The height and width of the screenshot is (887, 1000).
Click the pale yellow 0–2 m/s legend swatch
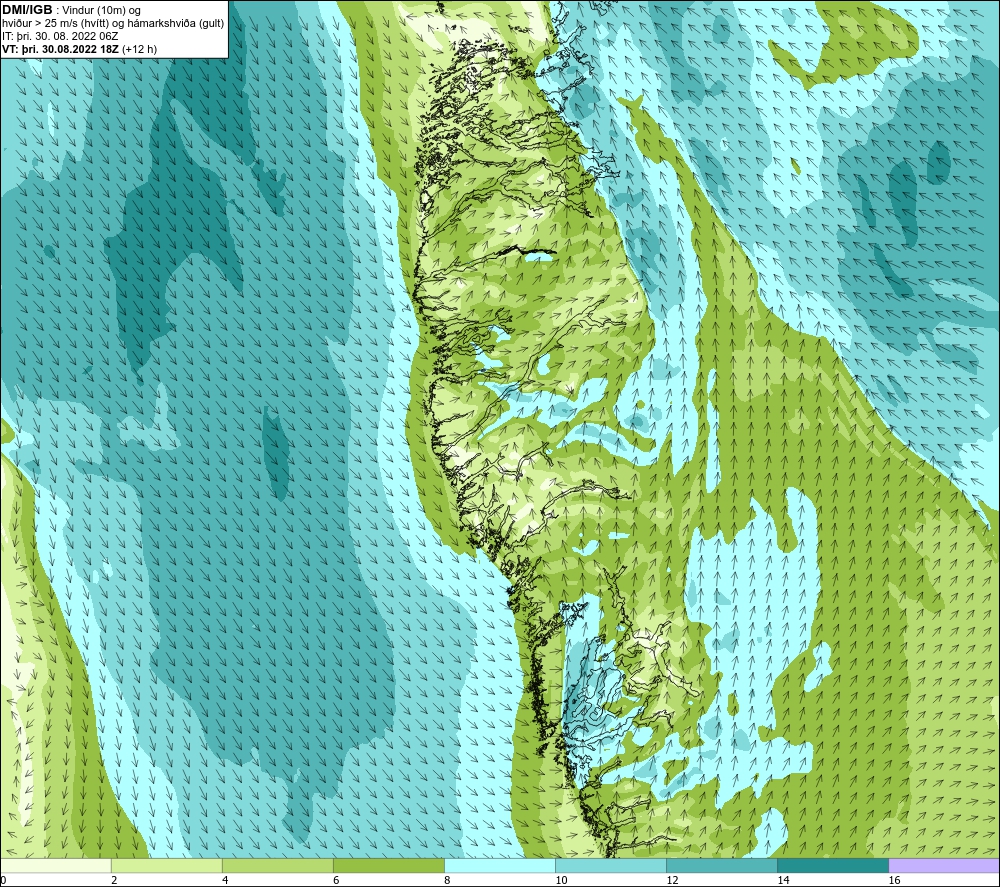point(56,866)
